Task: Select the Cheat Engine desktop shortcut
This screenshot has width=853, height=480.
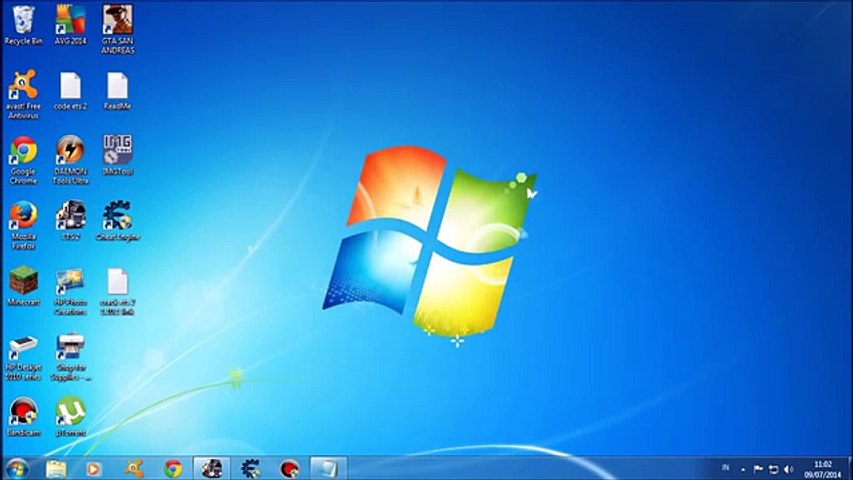Action: pos(118,221)
